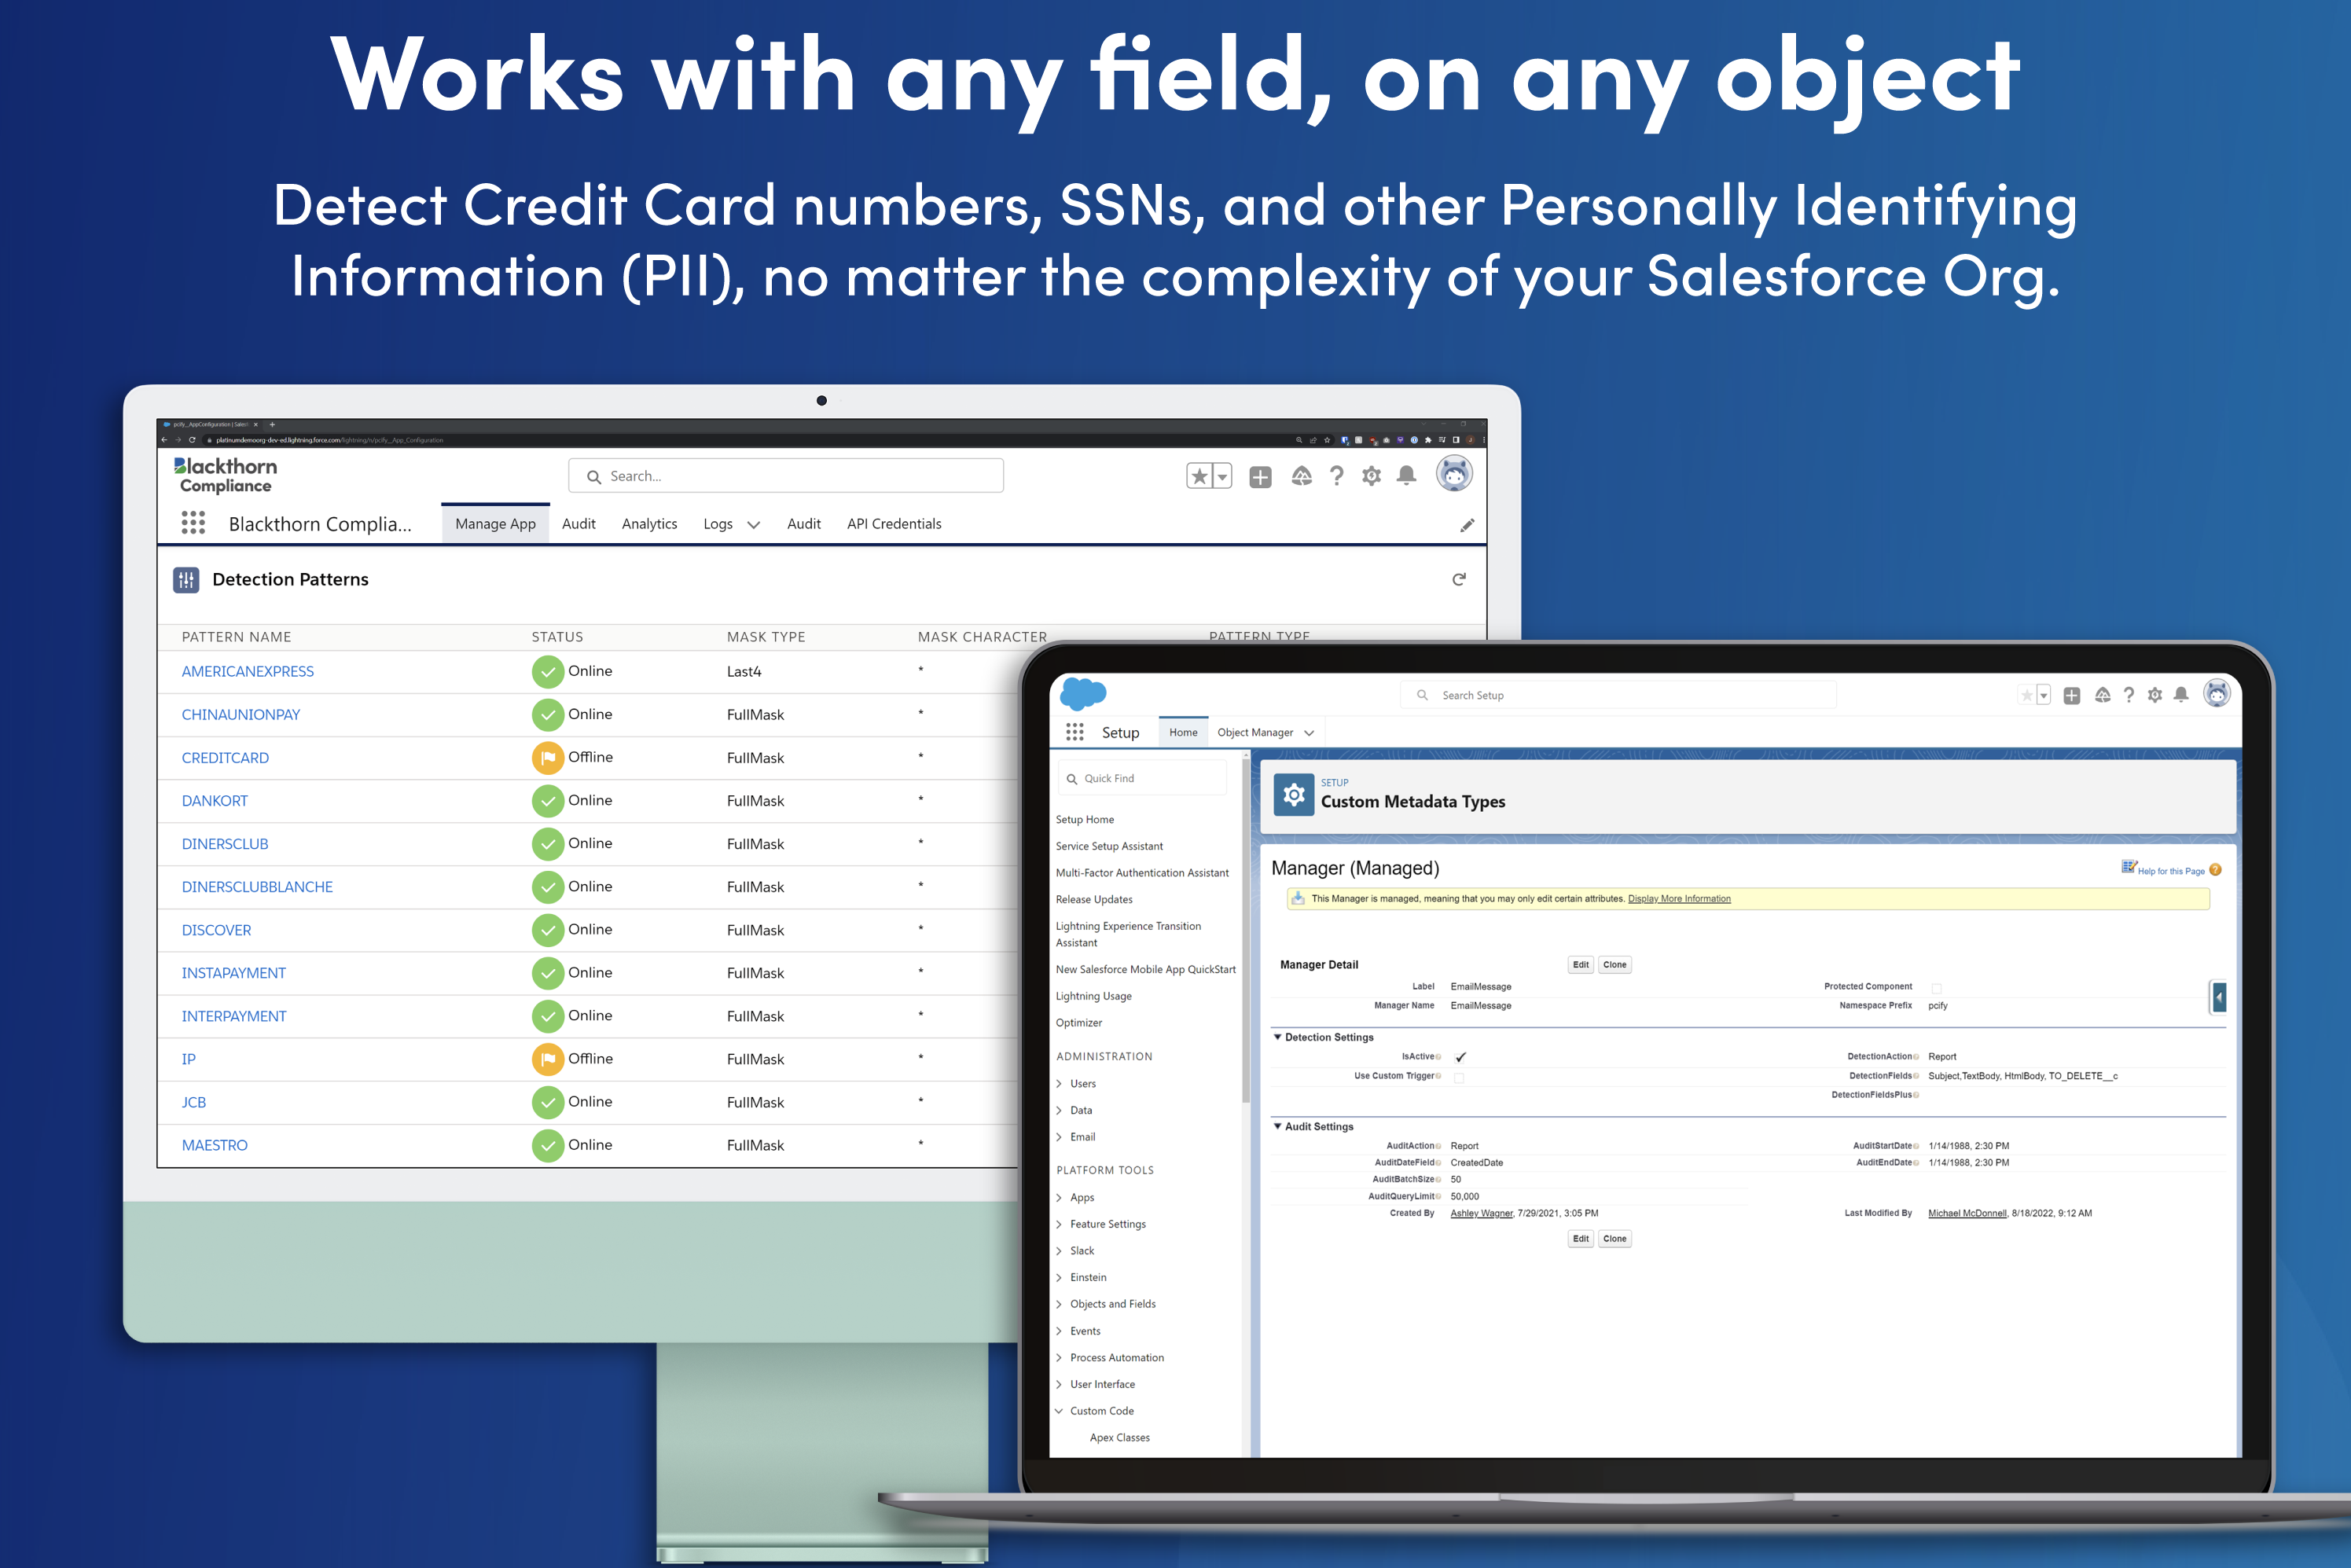Expand Objects and Fields in sidebar
Viewport: 2351px width, 1568px height.
point(1059,1304)
